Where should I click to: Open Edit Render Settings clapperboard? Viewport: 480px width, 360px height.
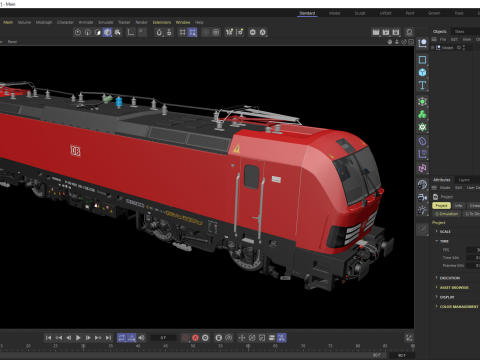396,32
